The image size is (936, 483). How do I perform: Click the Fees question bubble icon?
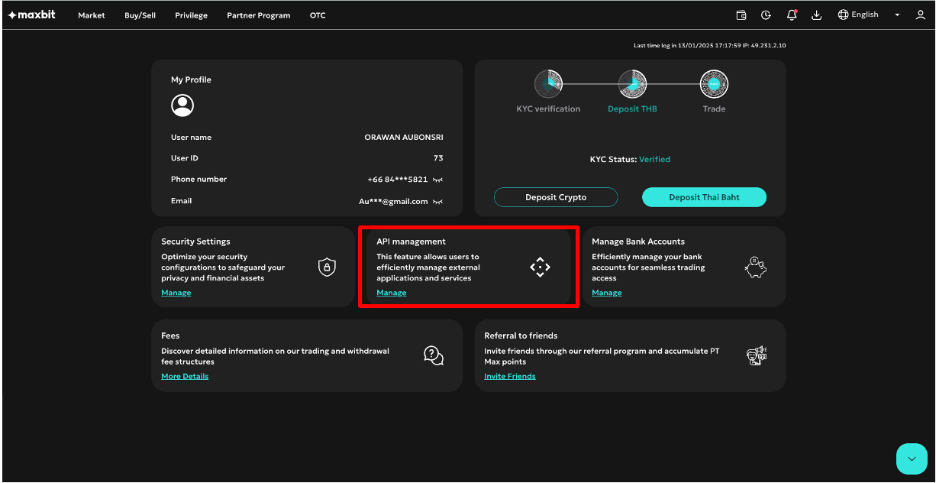point(433,355)
